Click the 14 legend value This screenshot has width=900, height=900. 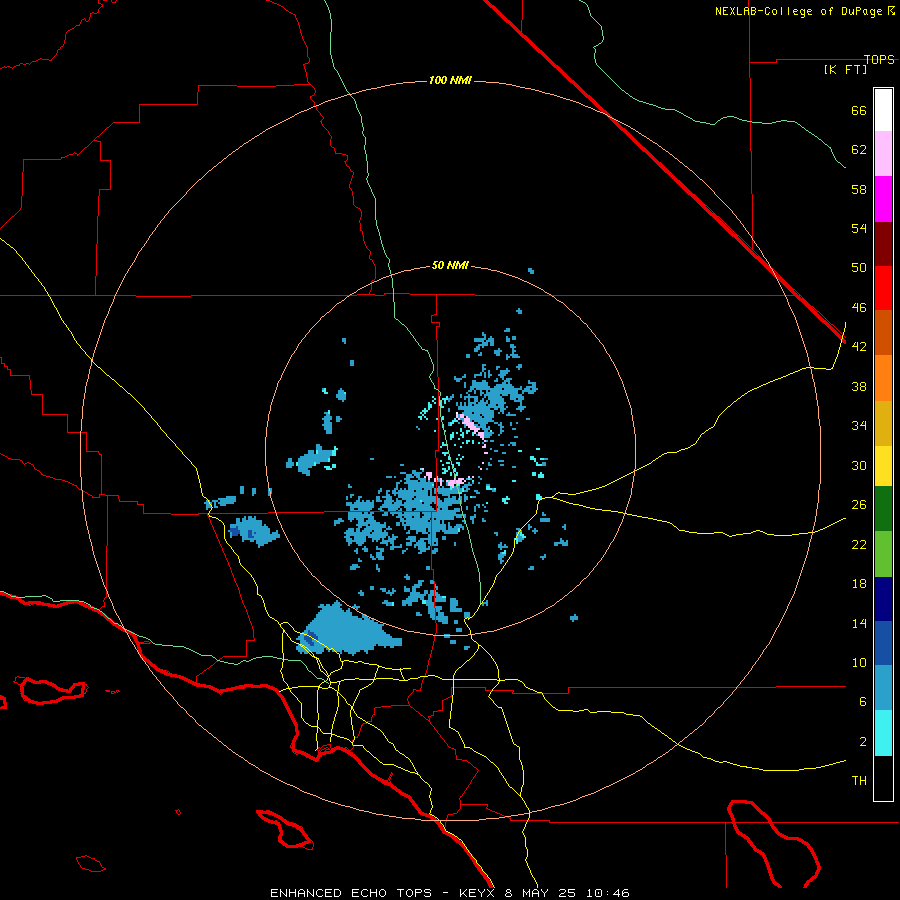(x=859, y=623)
